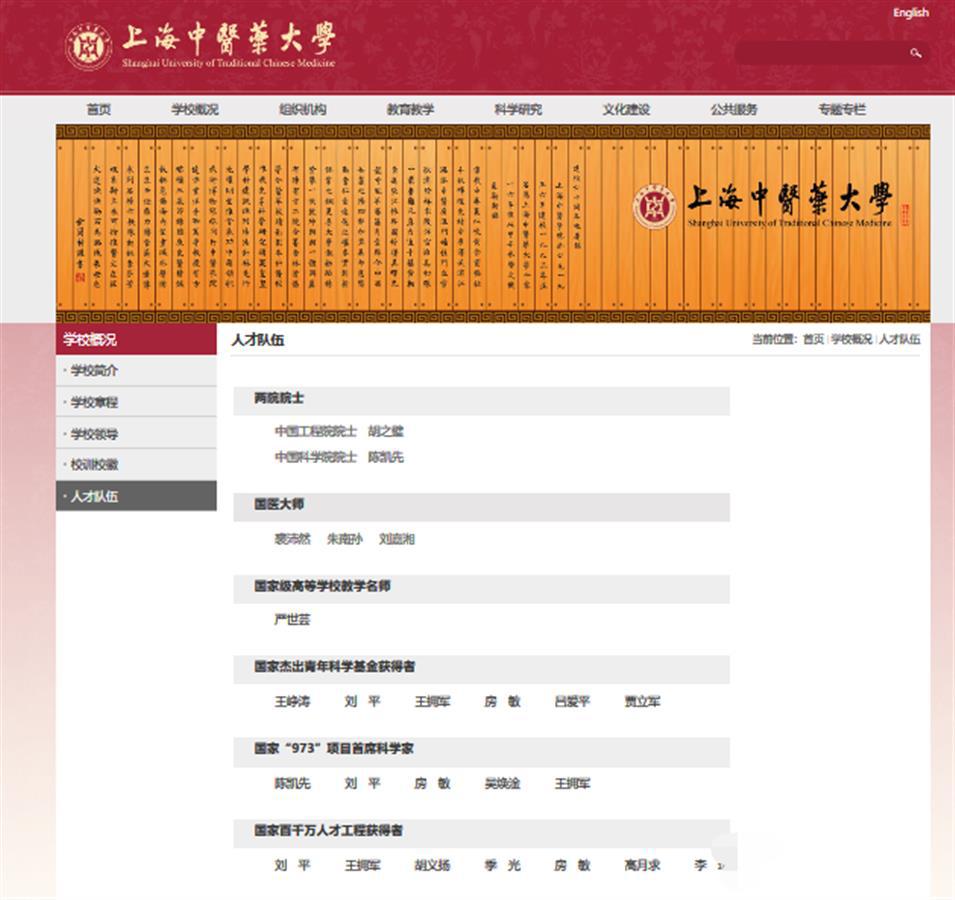Switch the site language to English
Image resolution: width=955 pixels, height=900 pixels.
tap(910, 13)
